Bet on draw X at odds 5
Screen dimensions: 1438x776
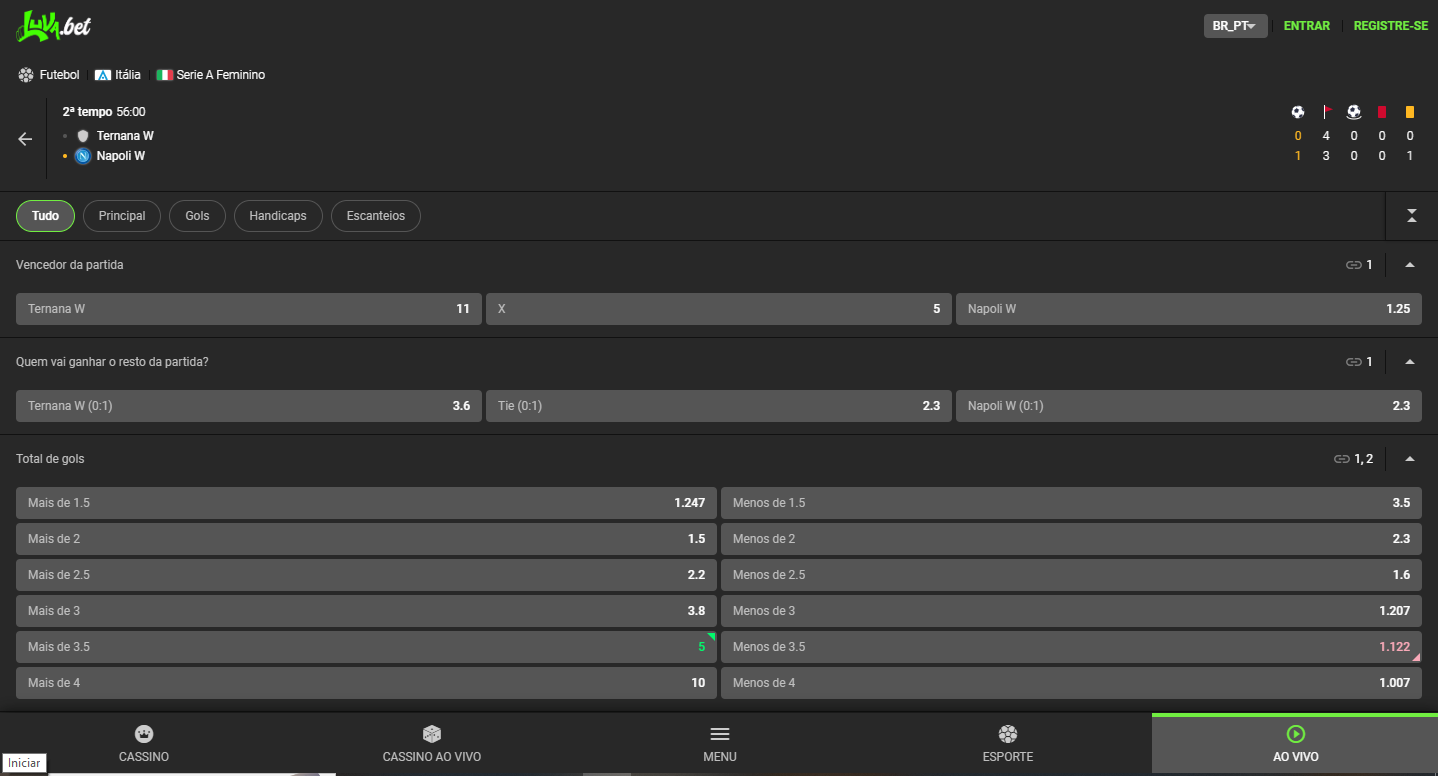click(x=719, y=309)
